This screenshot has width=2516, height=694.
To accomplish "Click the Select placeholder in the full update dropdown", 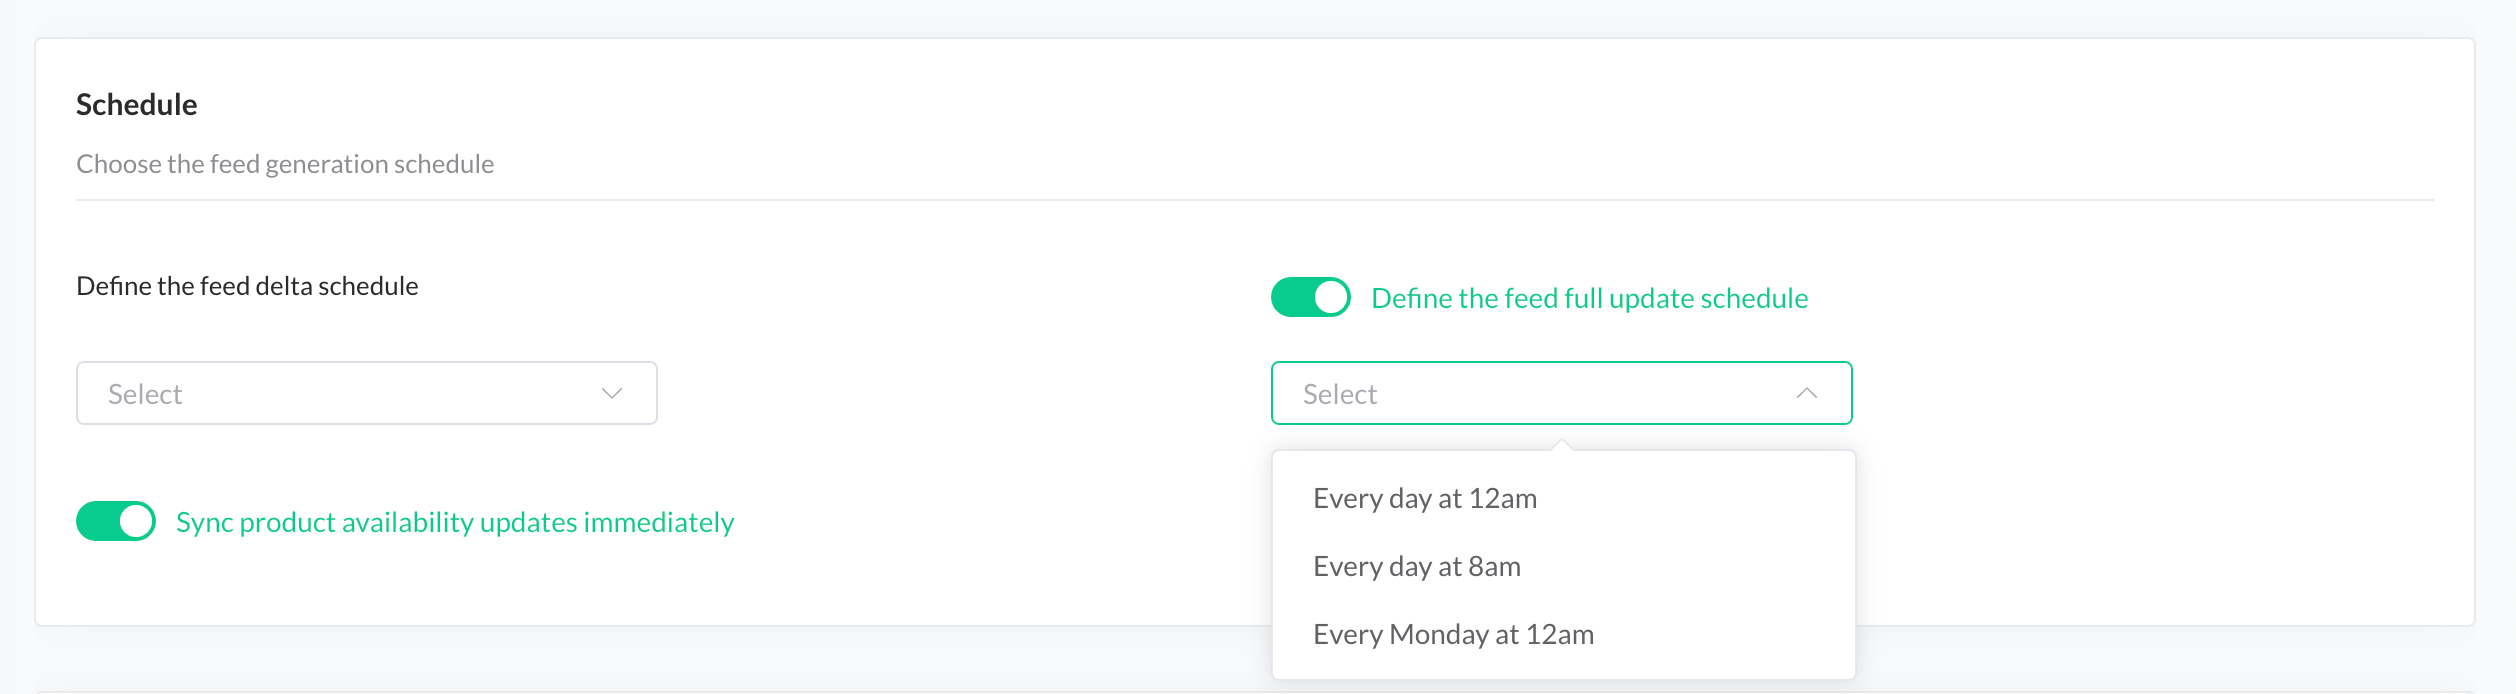I will pyautogui.click(x=1339, y=395).
